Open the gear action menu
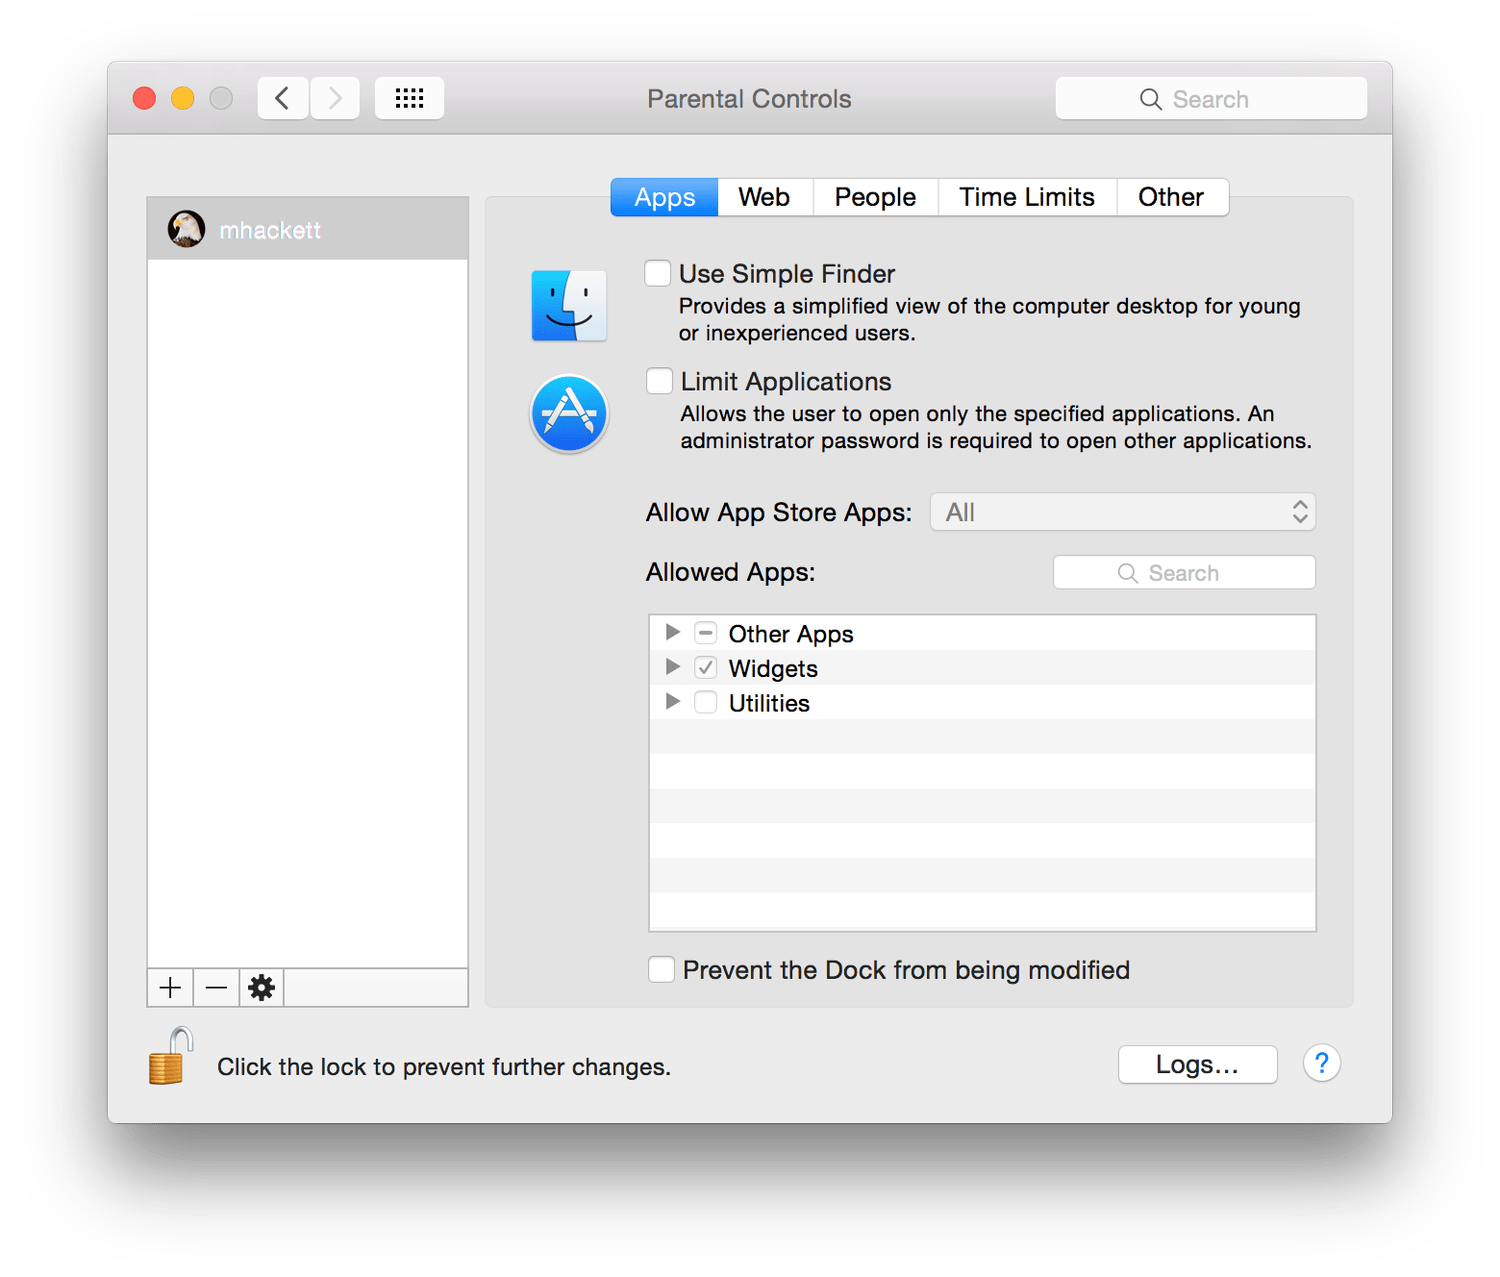 coord(262,988)
